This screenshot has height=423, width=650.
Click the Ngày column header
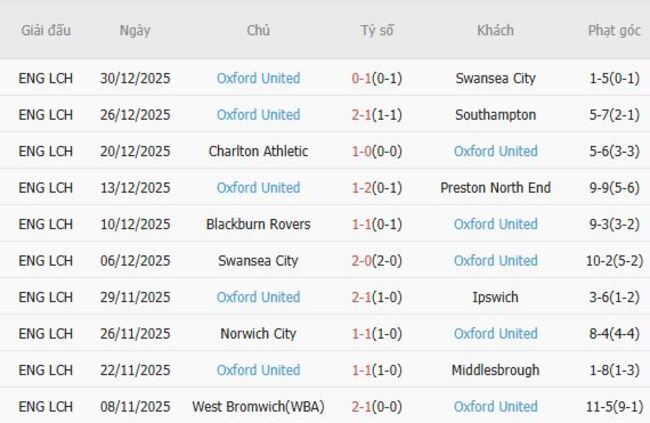coord(135,30)
